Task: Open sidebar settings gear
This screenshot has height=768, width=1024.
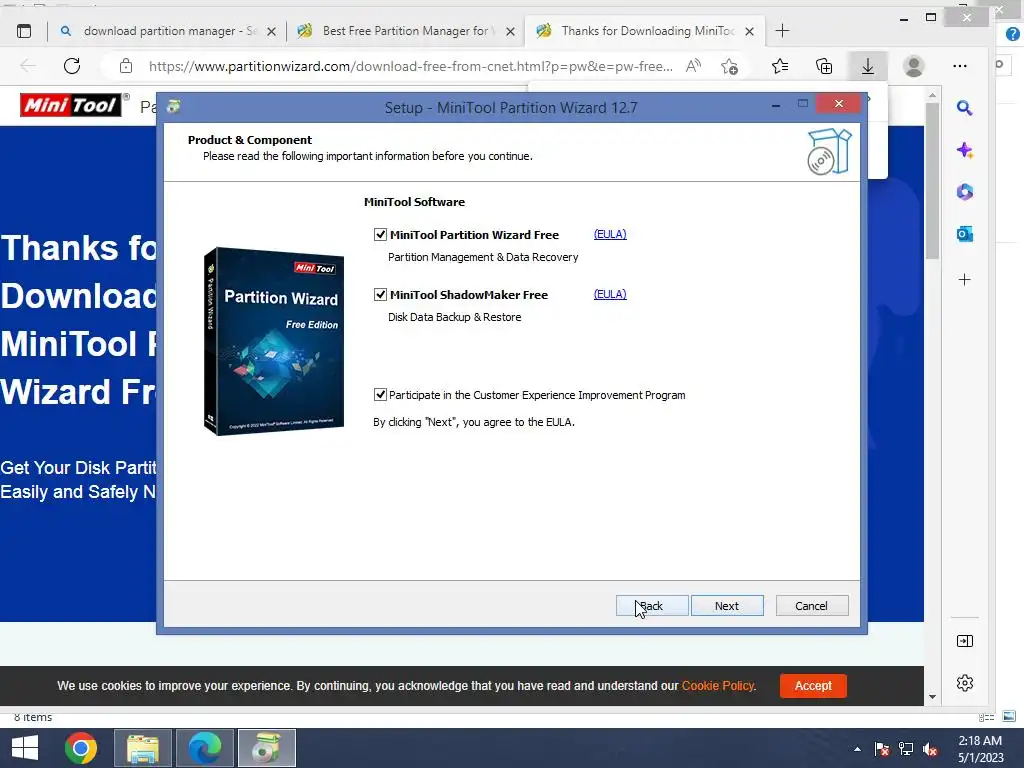Action: point(965,683)
